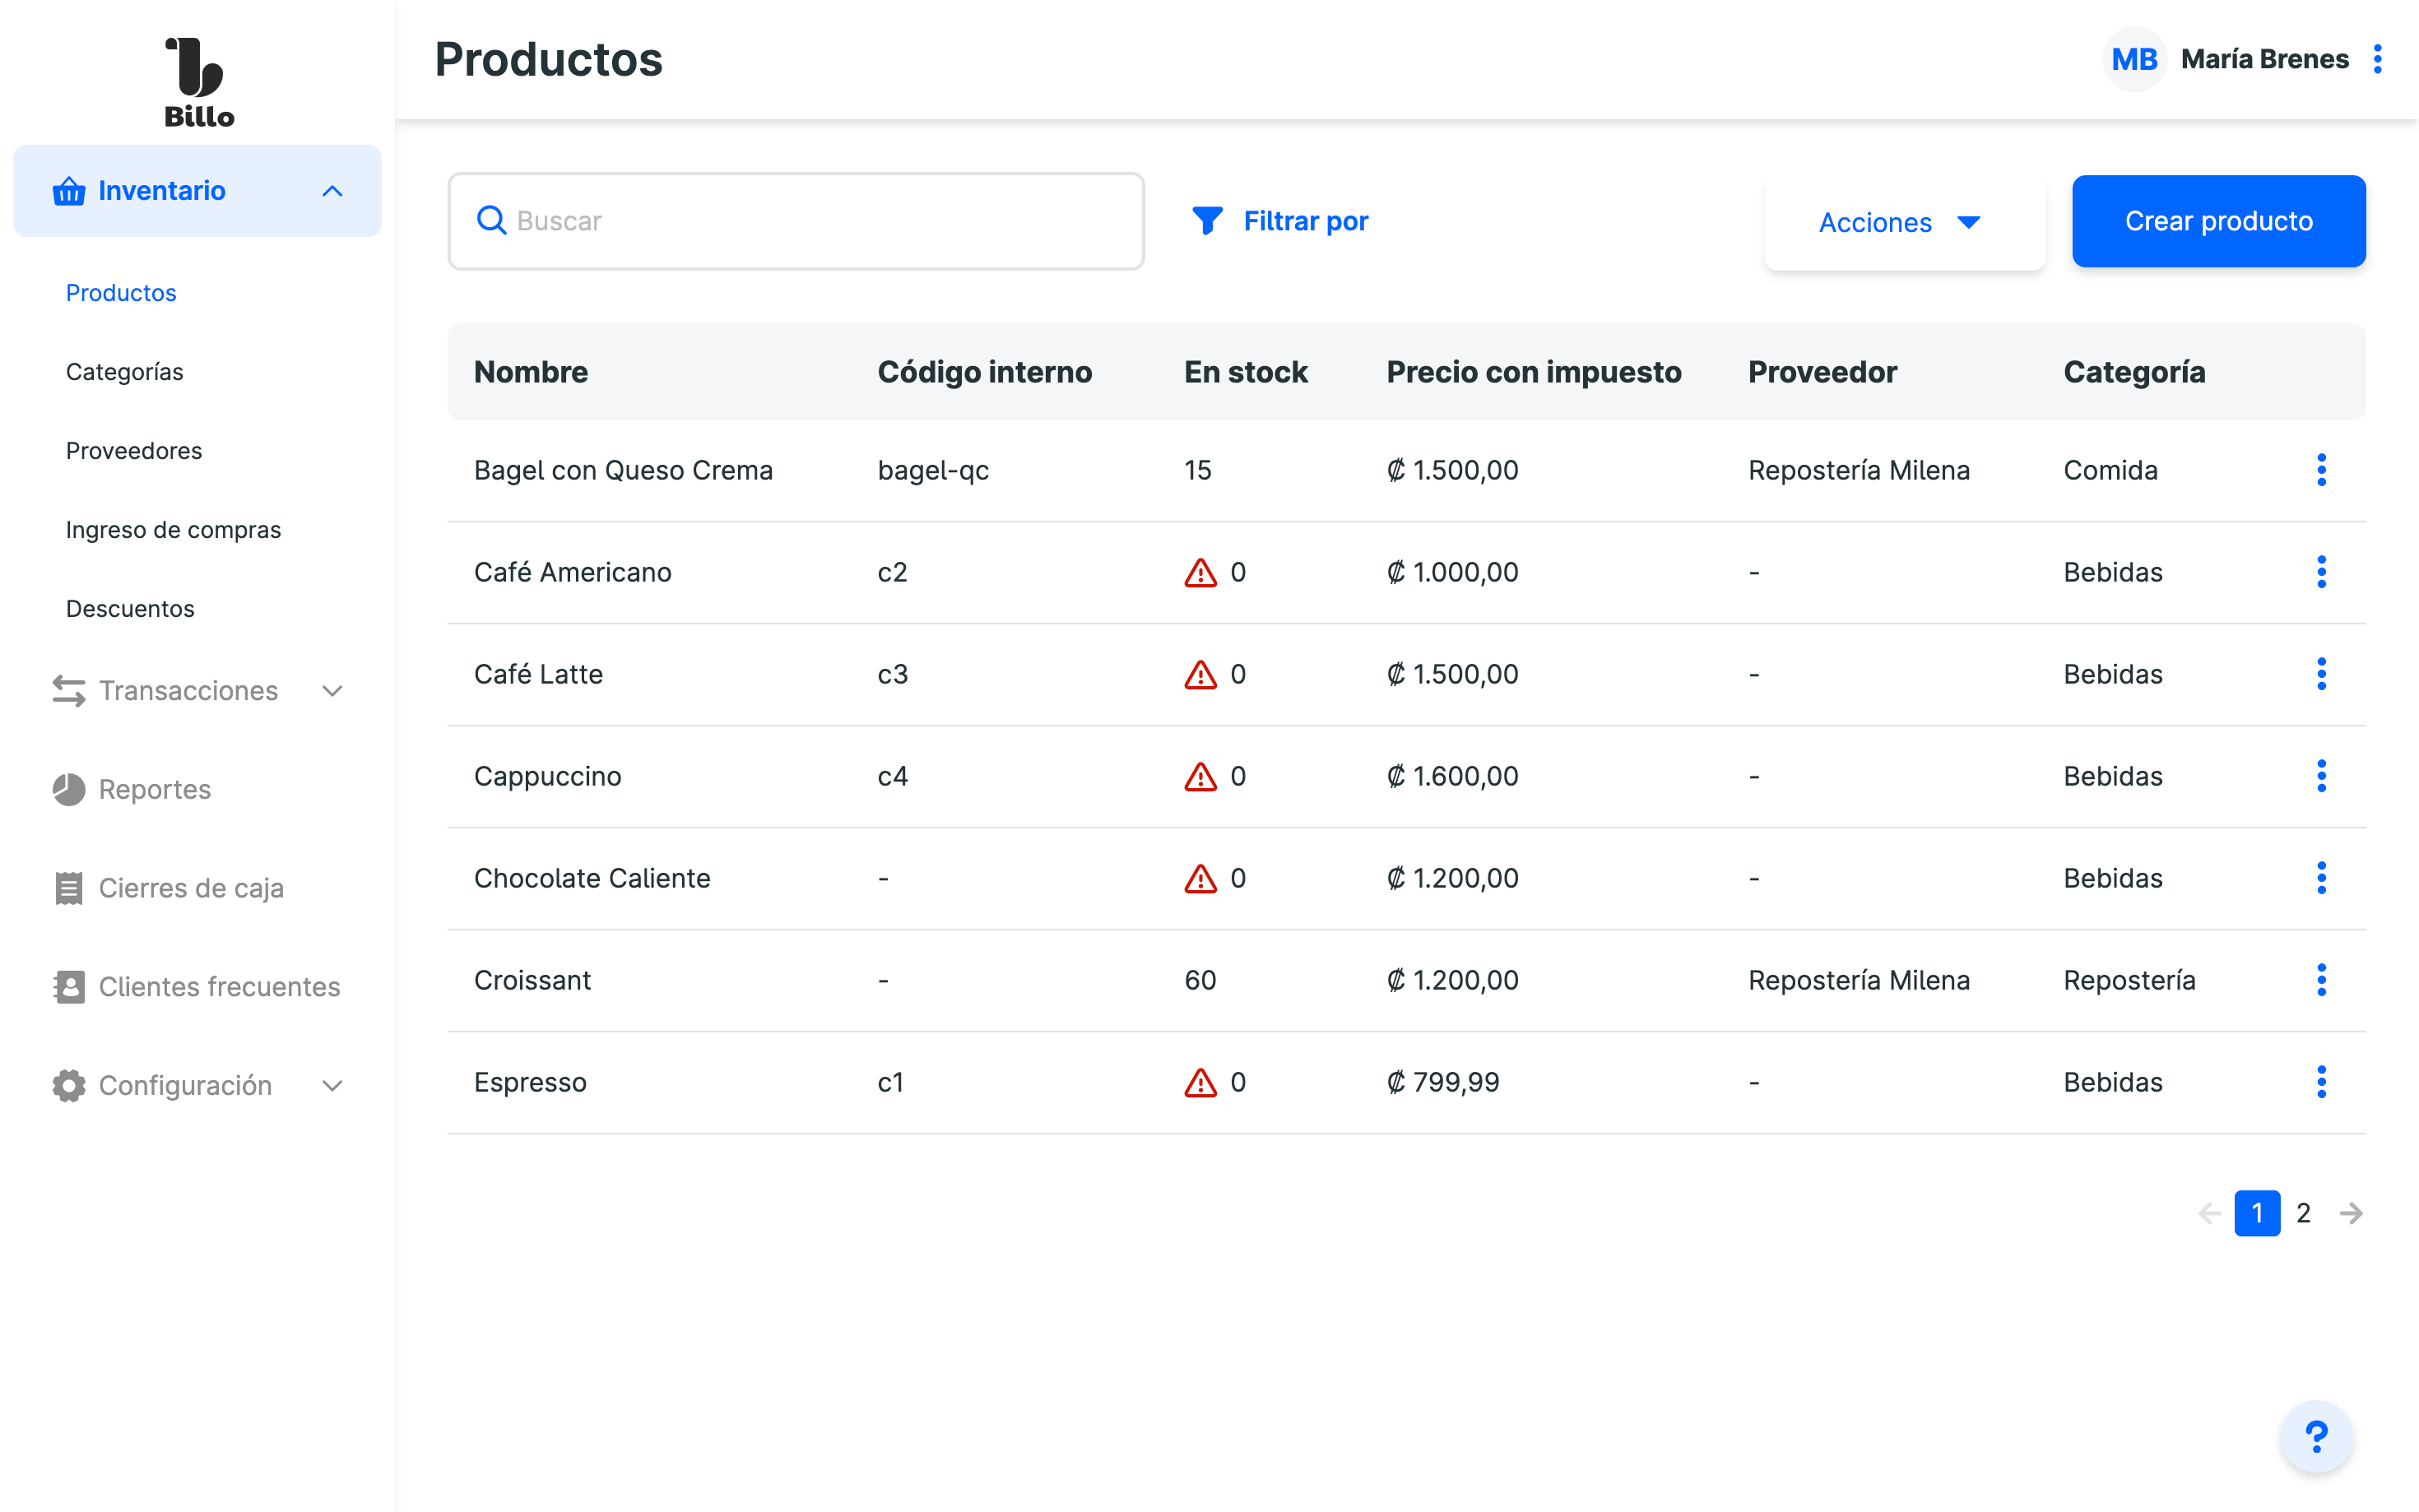
Task: Click the low stock warning icon for Espresso
Action: [1200, 1083]
